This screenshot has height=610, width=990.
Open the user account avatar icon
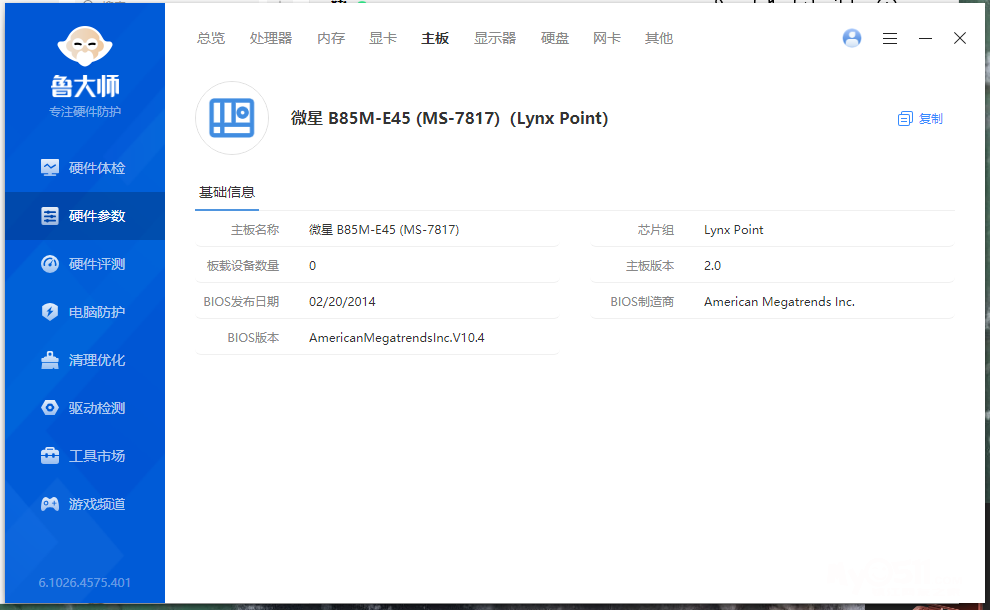point(852,38)
